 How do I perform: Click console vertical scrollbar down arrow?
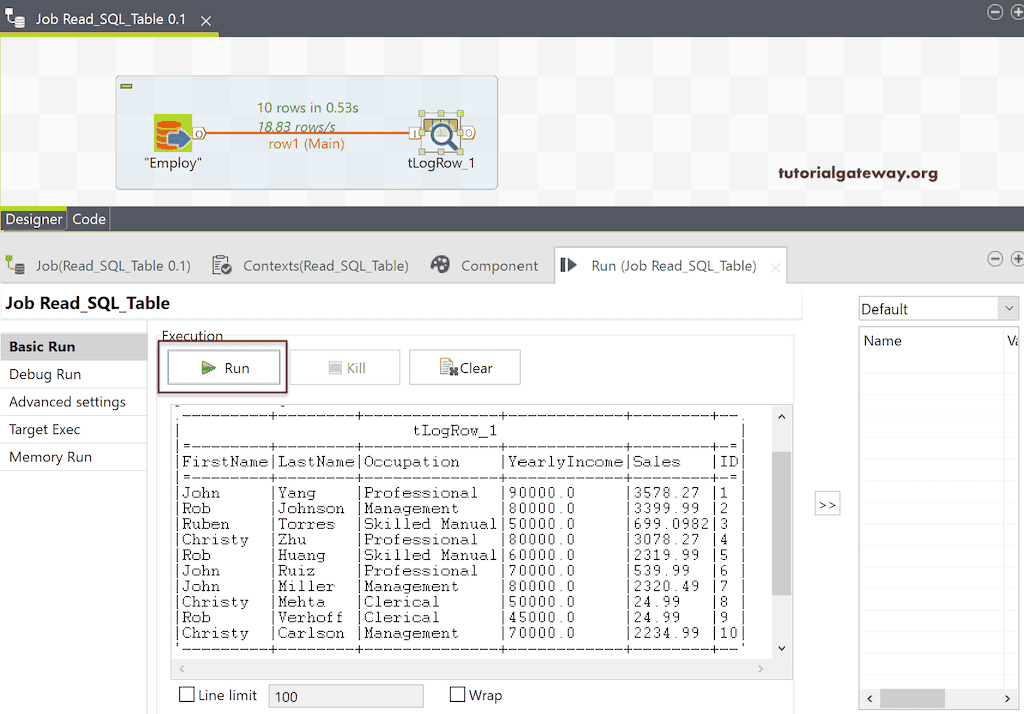[782, 649]
